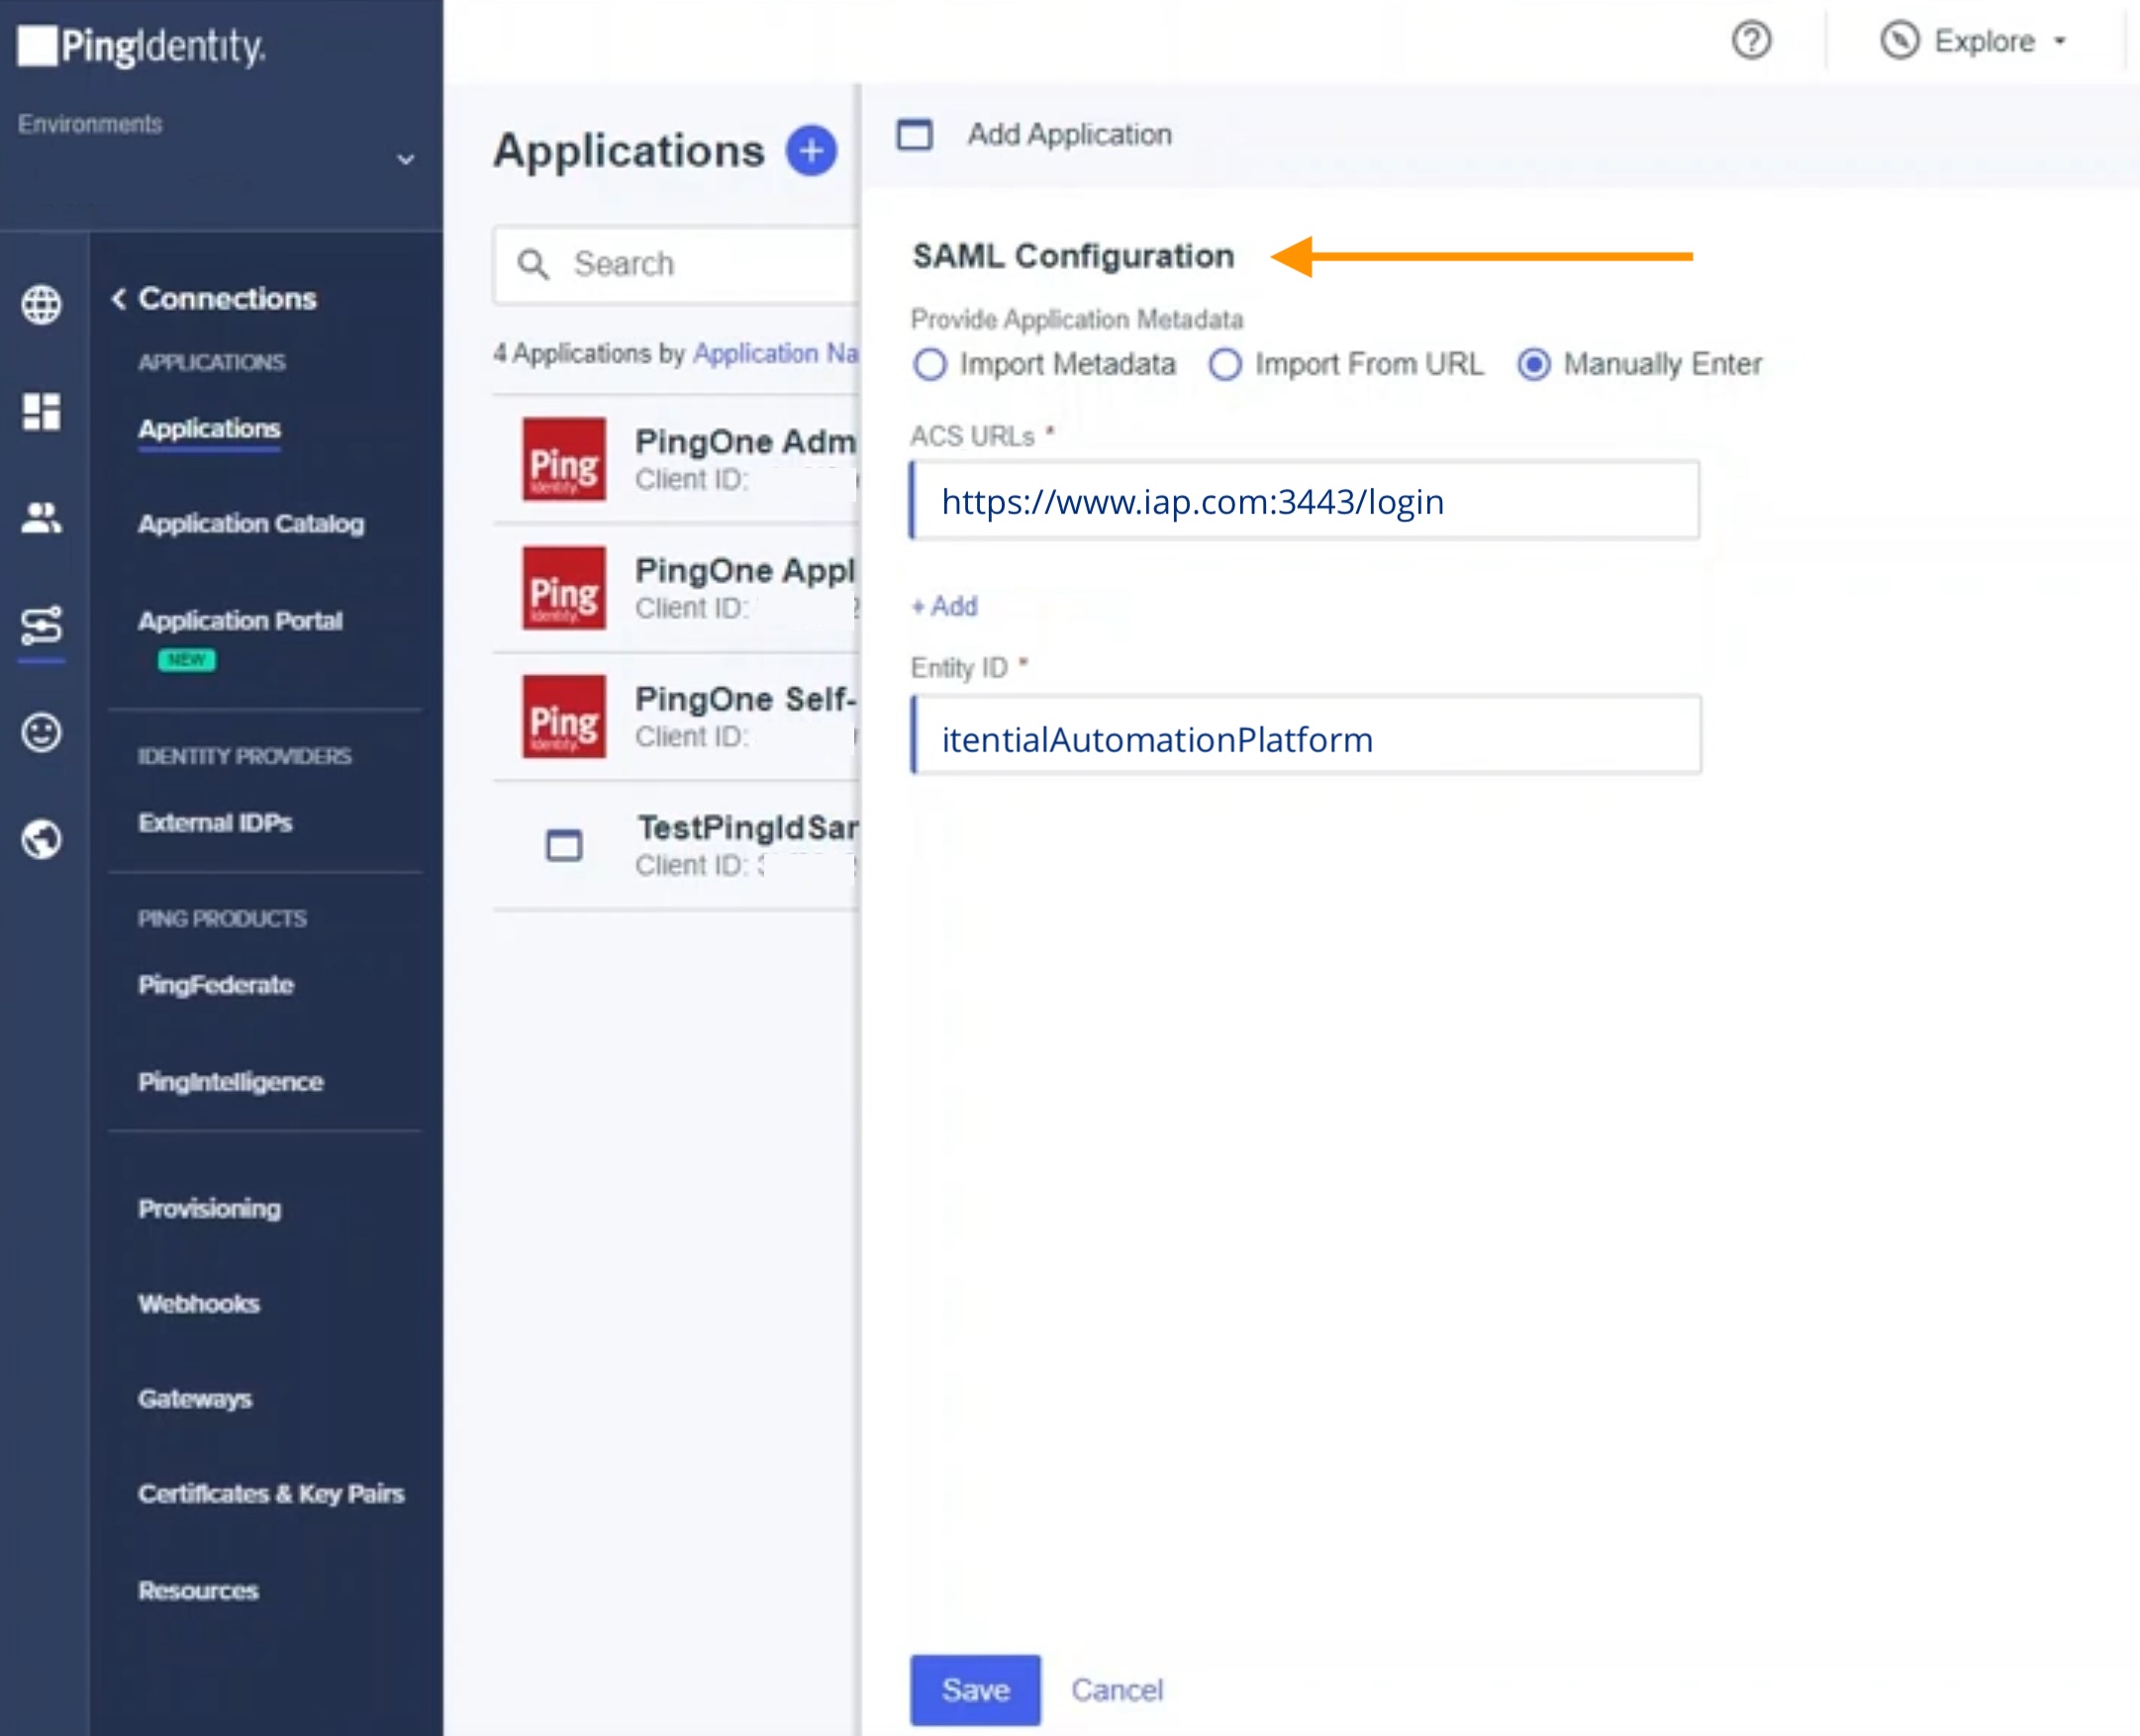The width and height of the screenshot is (2140, 1736).
Task: Click the earth icon at sidebar bottom
Action: (x=41, y=839)
